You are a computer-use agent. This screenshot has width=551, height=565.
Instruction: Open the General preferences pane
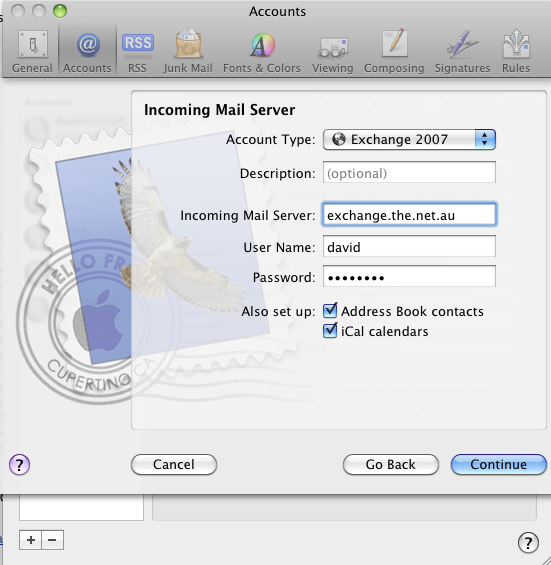click(x=32, y=51)
